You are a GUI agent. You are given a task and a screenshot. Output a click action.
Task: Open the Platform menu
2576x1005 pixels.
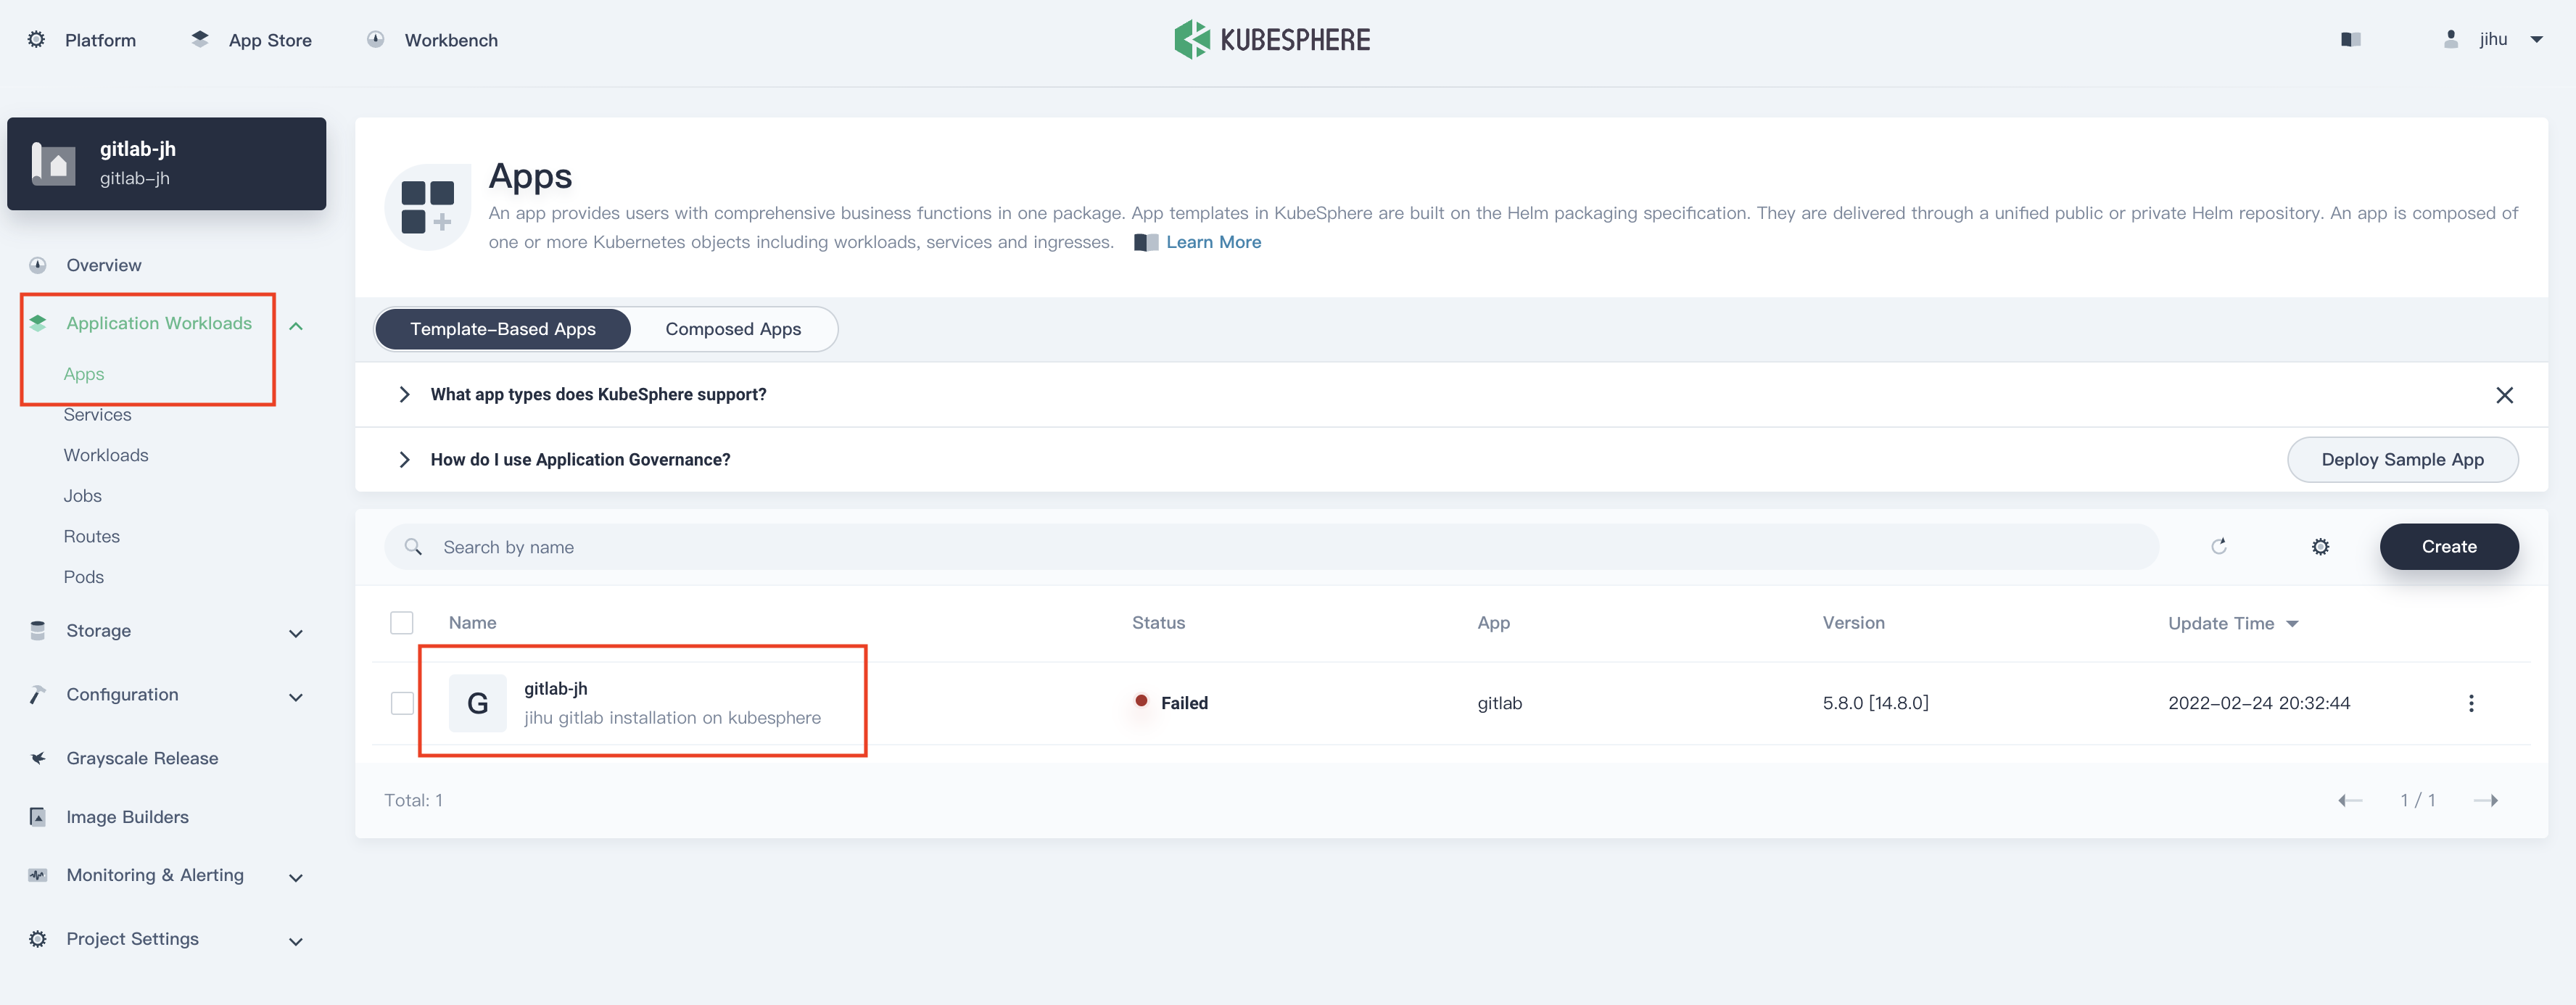click(100, 40)
